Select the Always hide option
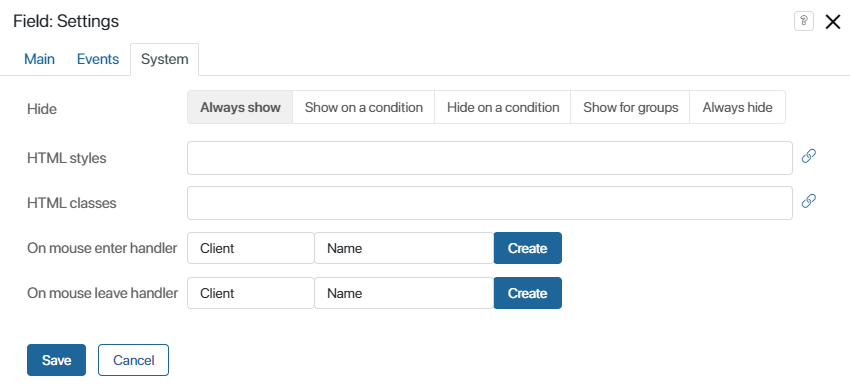The image size is (850, 389). pos(737,107)
